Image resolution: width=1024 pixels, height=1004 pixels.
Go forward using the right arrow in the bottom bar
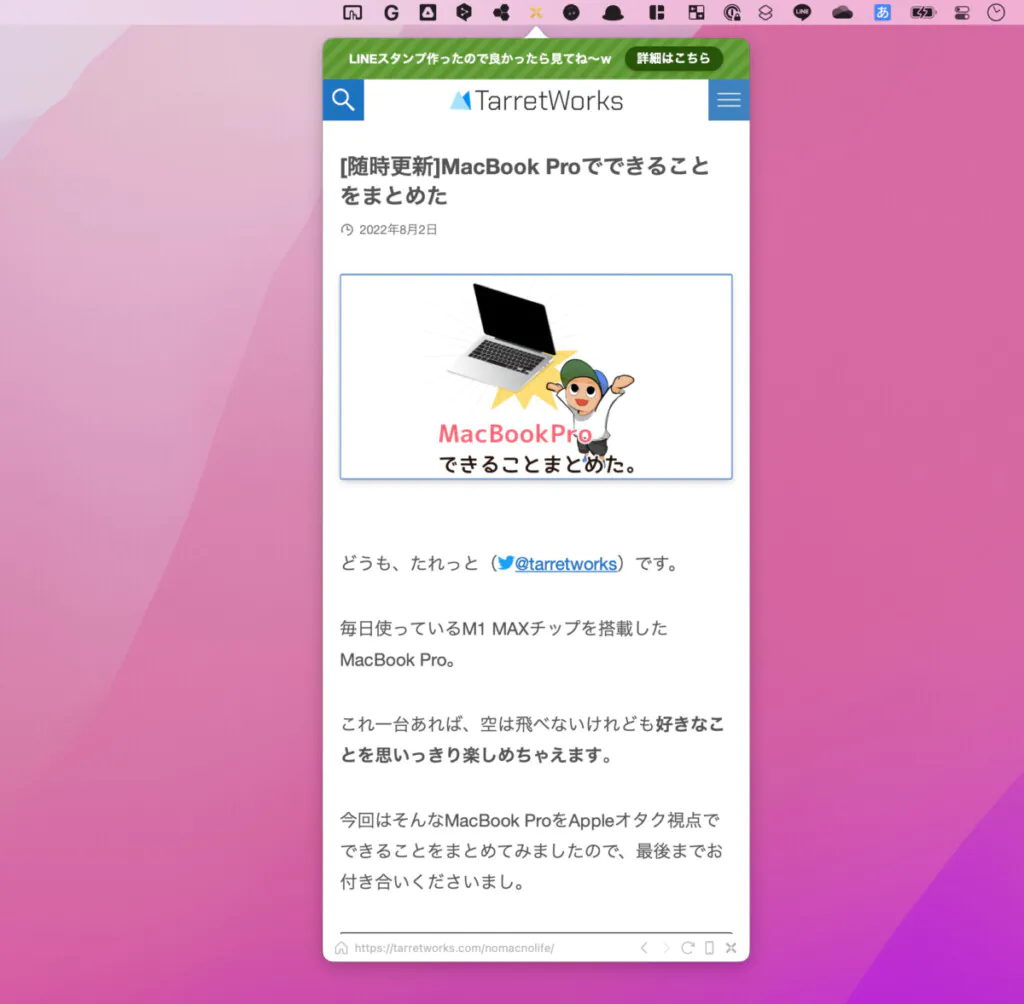point(666,948)
